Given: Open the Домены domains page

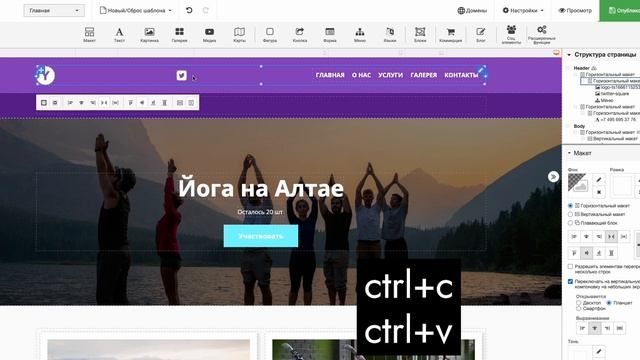Looking at the screenshot, I should pos(472,11).
